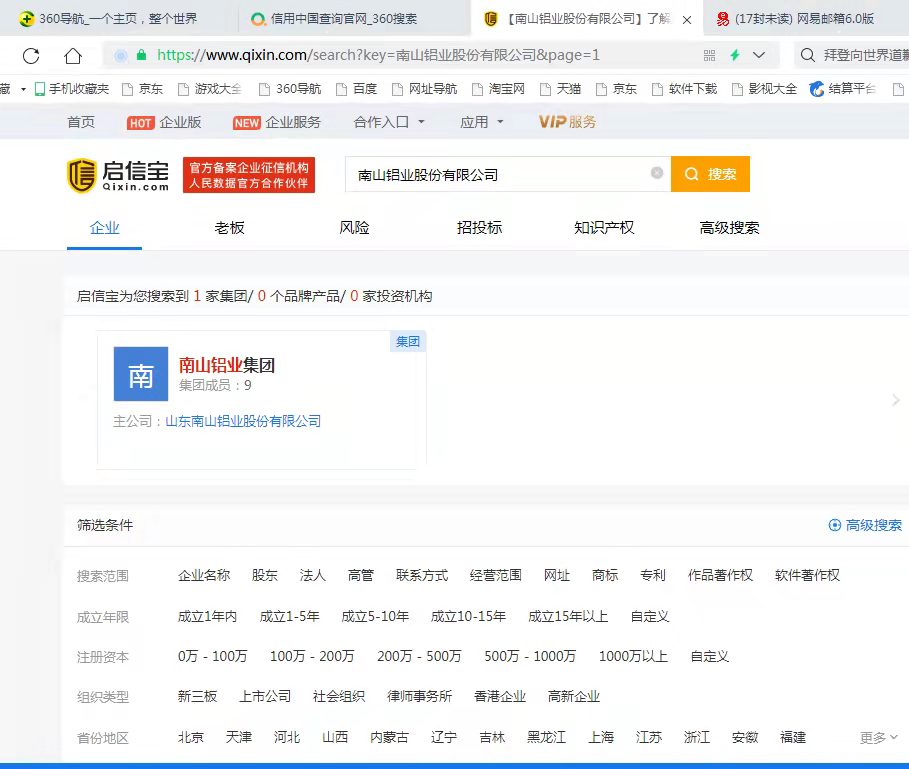Open the first 京东 bookmark
The width and height of the screenshot is (909, 769).
[143, 89]
